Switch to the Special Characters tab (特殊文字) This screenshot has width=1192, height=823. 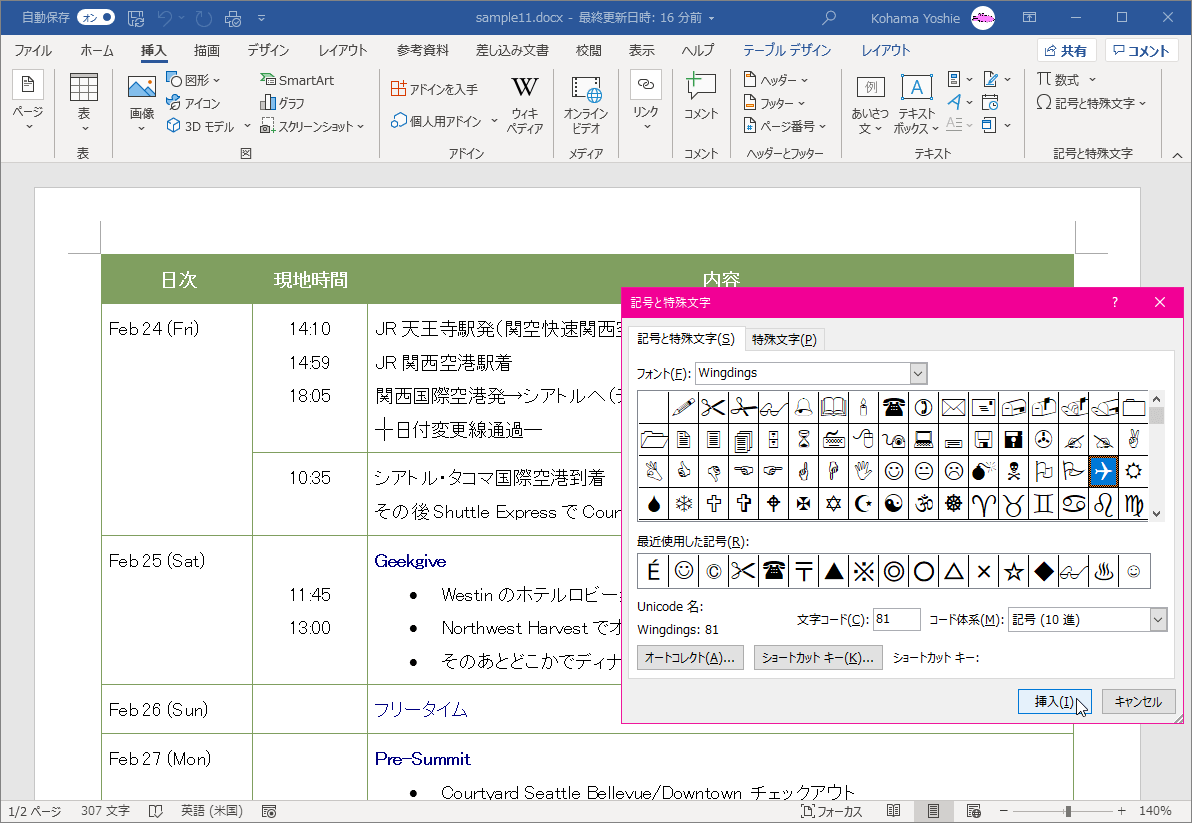click(x=784, y=340)
